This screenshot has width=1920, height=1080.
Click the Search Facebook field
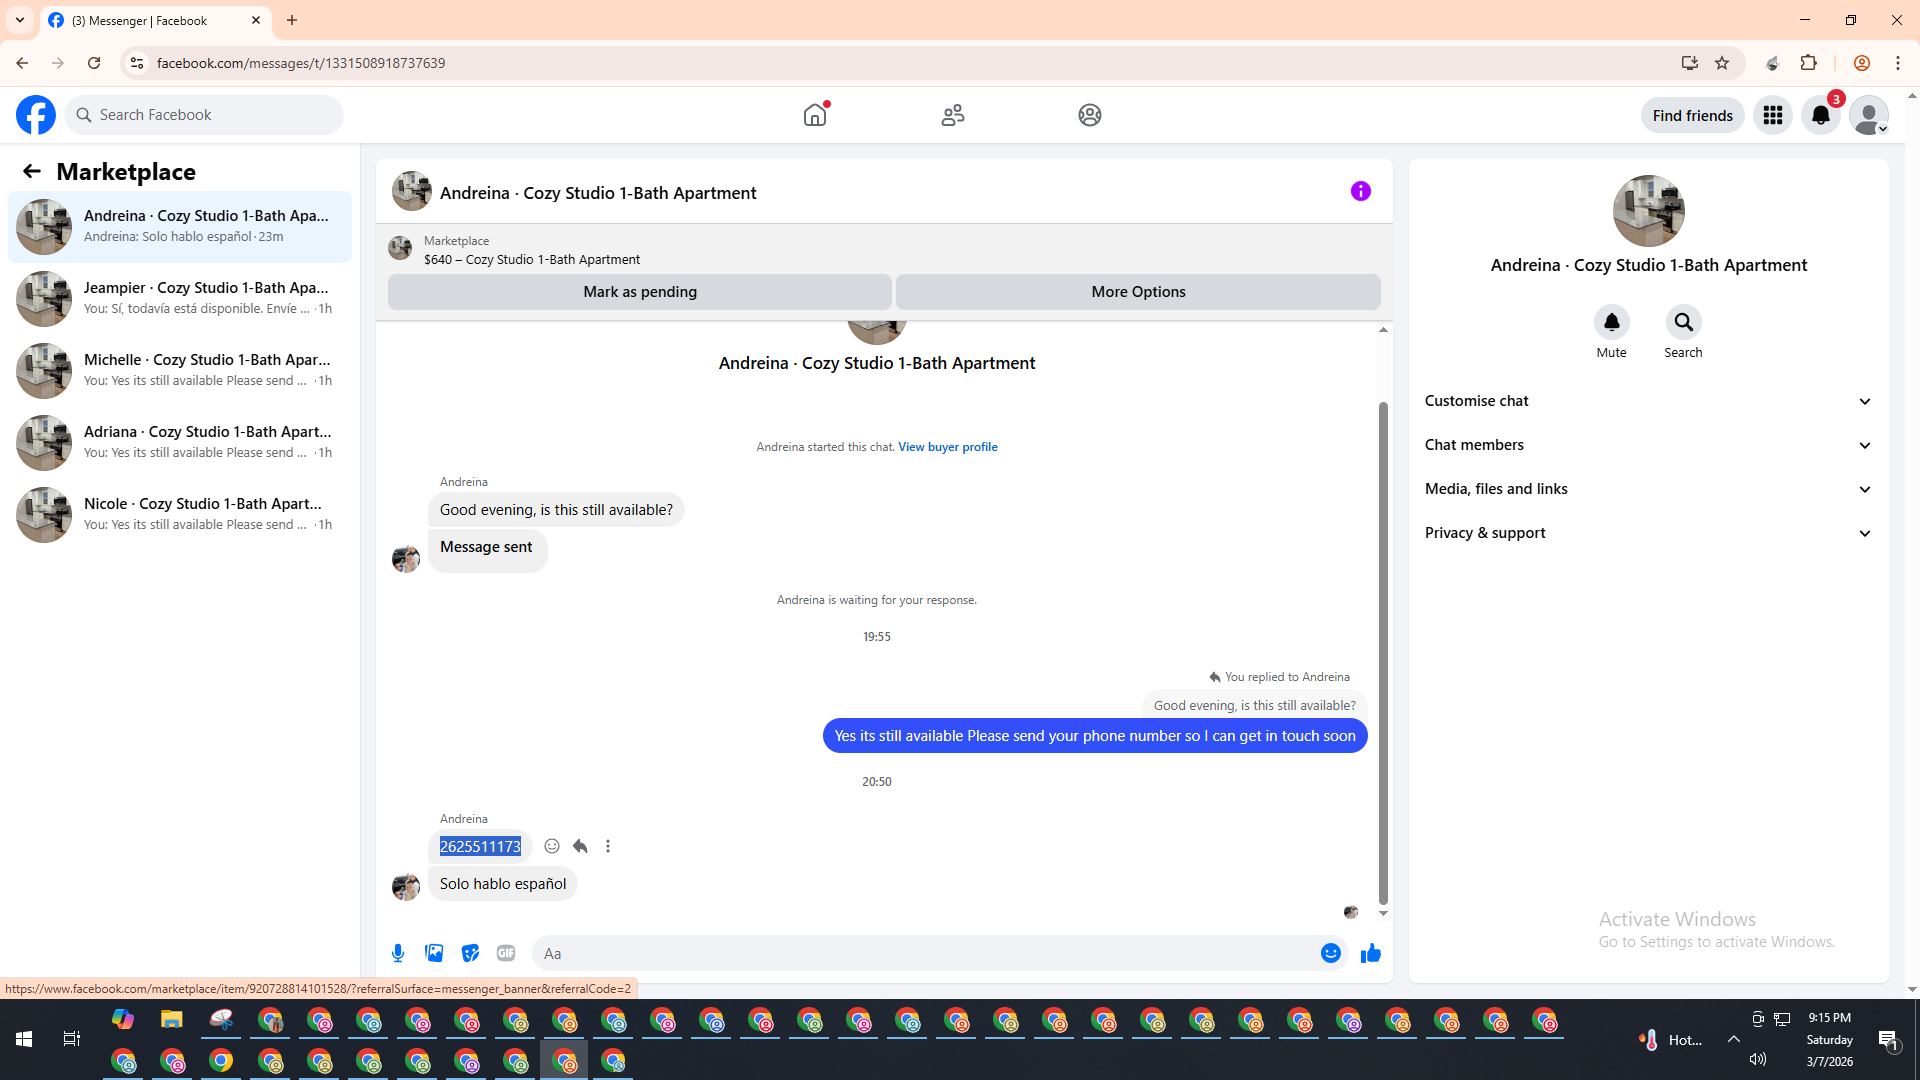(x=204, y=115)
